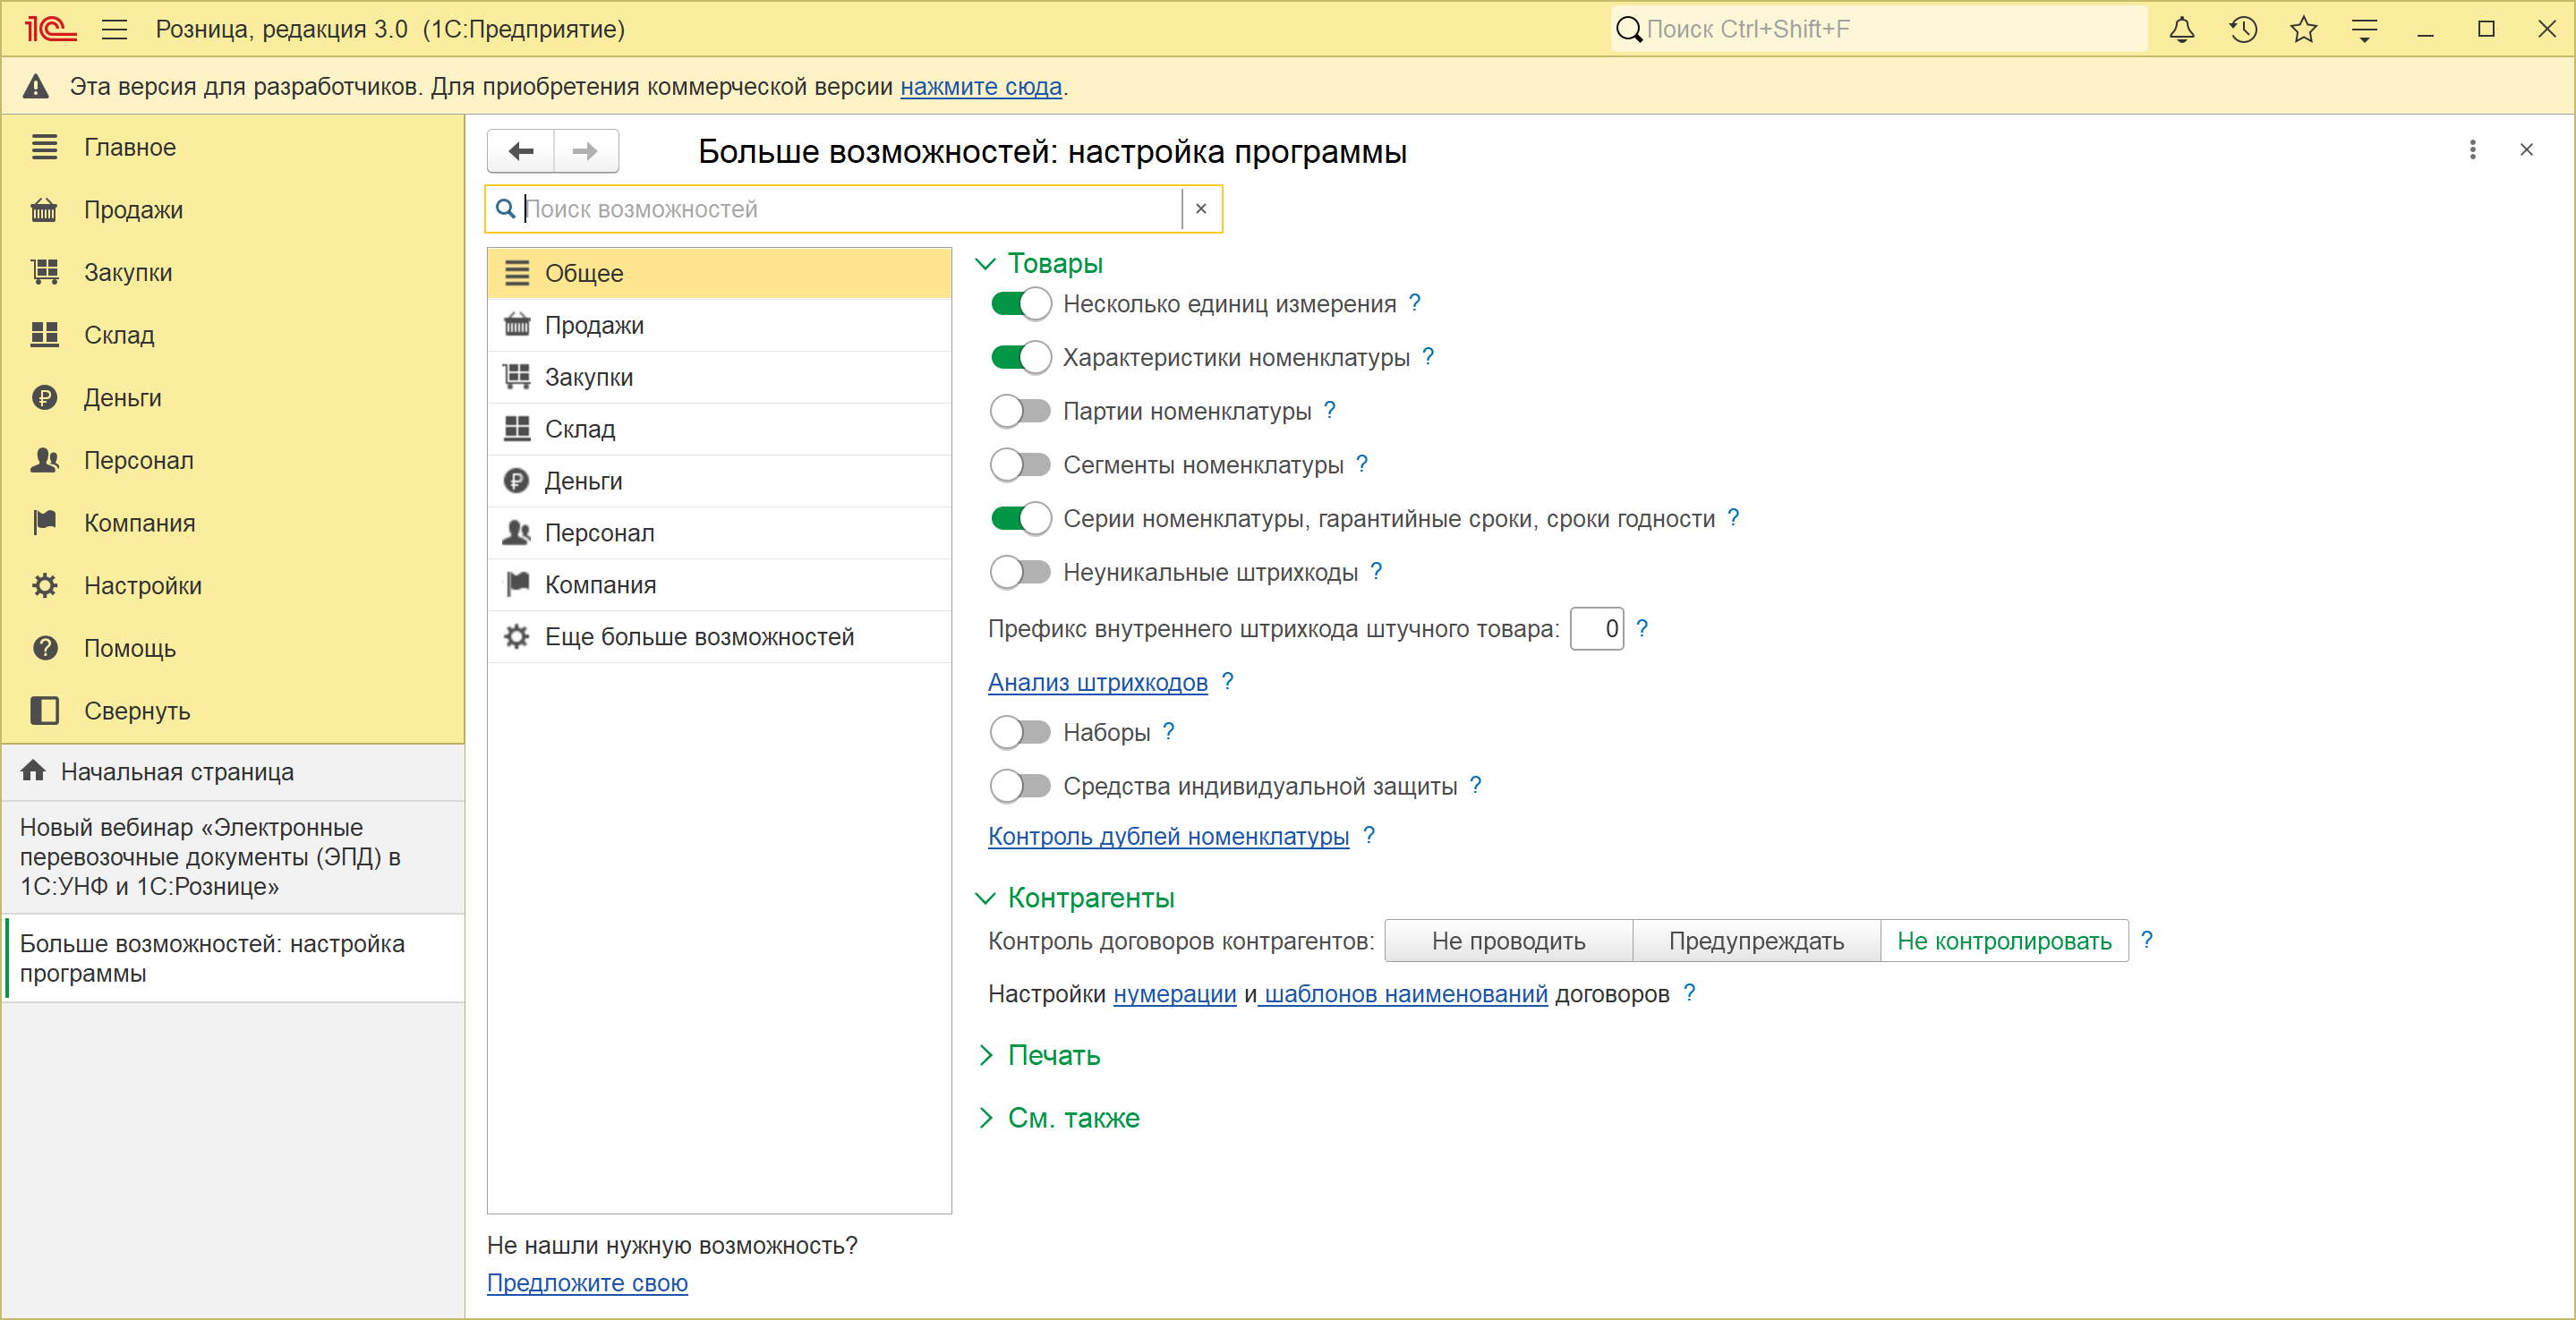Open the three-dot more menu of the form
The image size is (2576, 1320).
(x=2473, y=150)
